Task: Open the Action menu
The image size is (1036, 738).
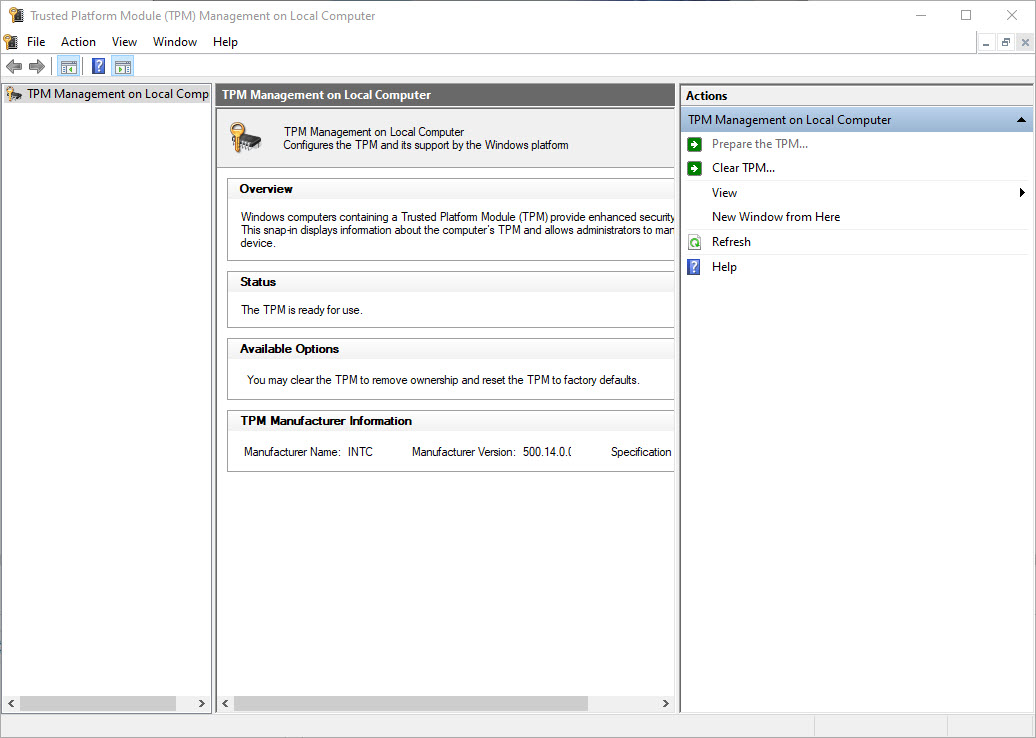Action: [x=78, y=42]
